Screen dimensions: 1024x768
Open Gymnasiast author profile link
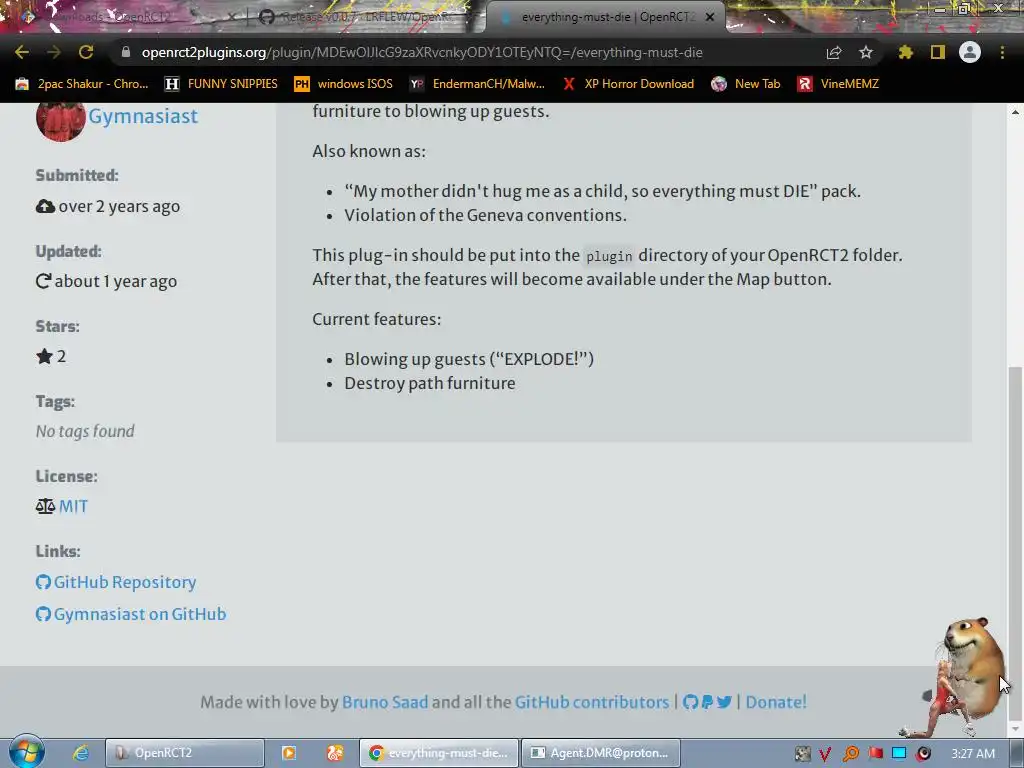point(143,116)
